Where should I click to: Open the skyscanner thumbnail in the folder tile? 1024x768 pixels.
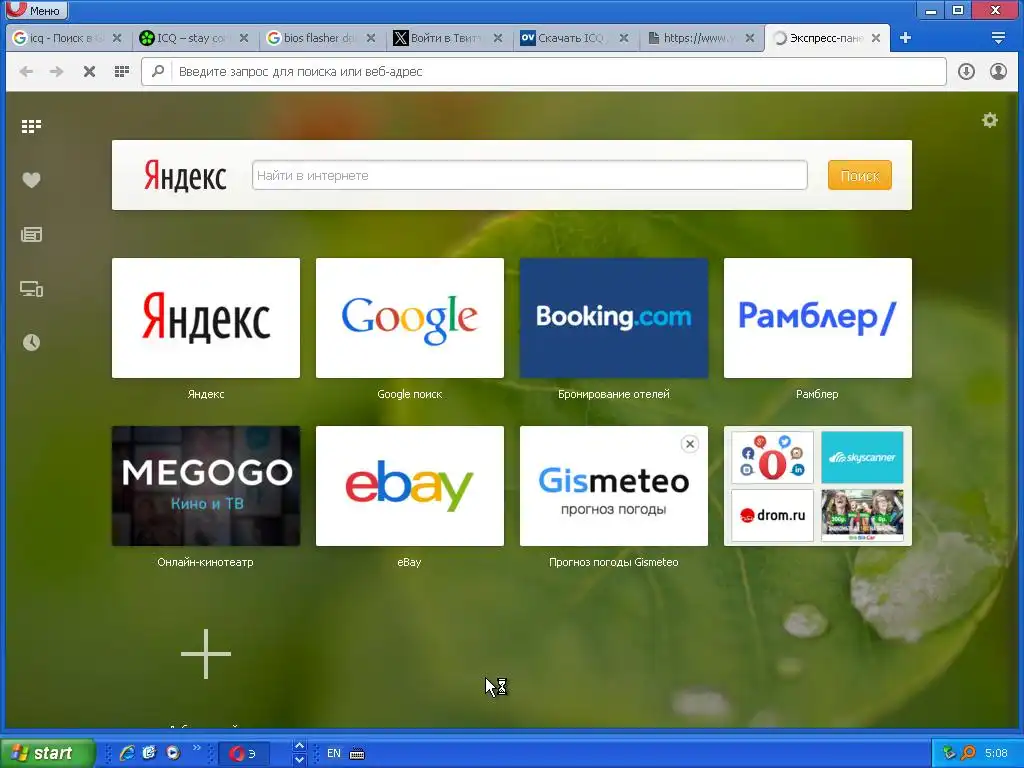[862, 457]
